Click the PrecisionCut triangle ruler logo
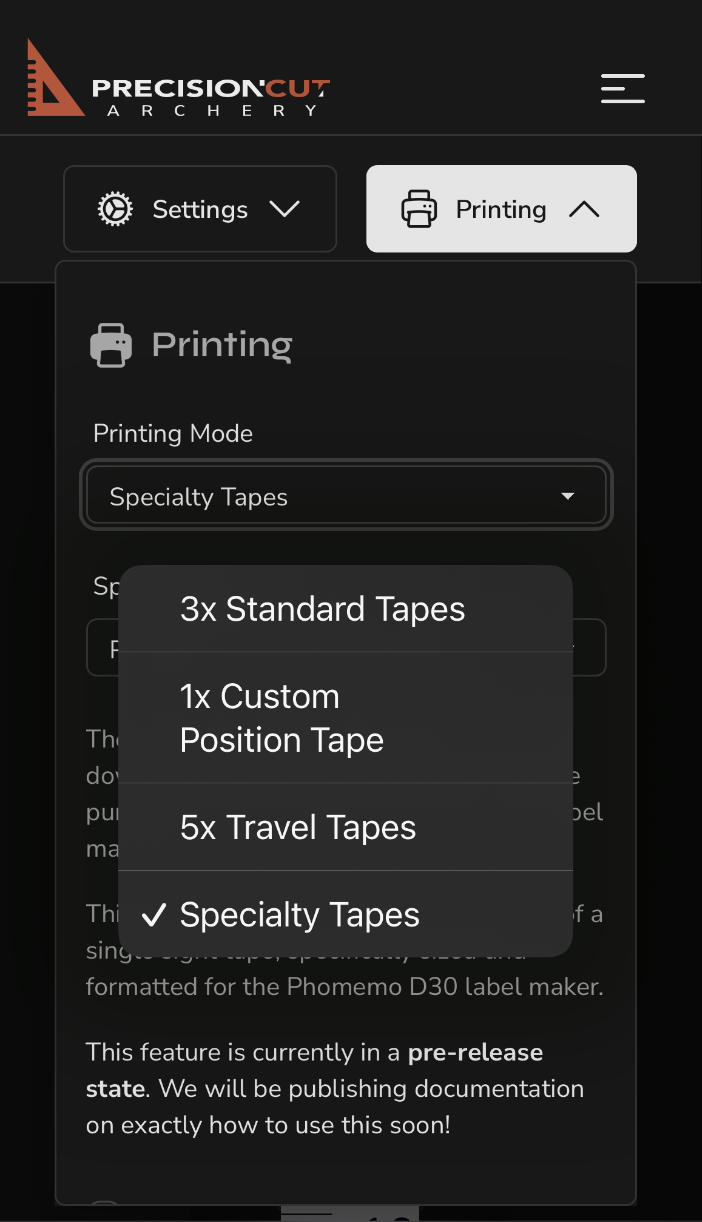 (x=53, y=79)
